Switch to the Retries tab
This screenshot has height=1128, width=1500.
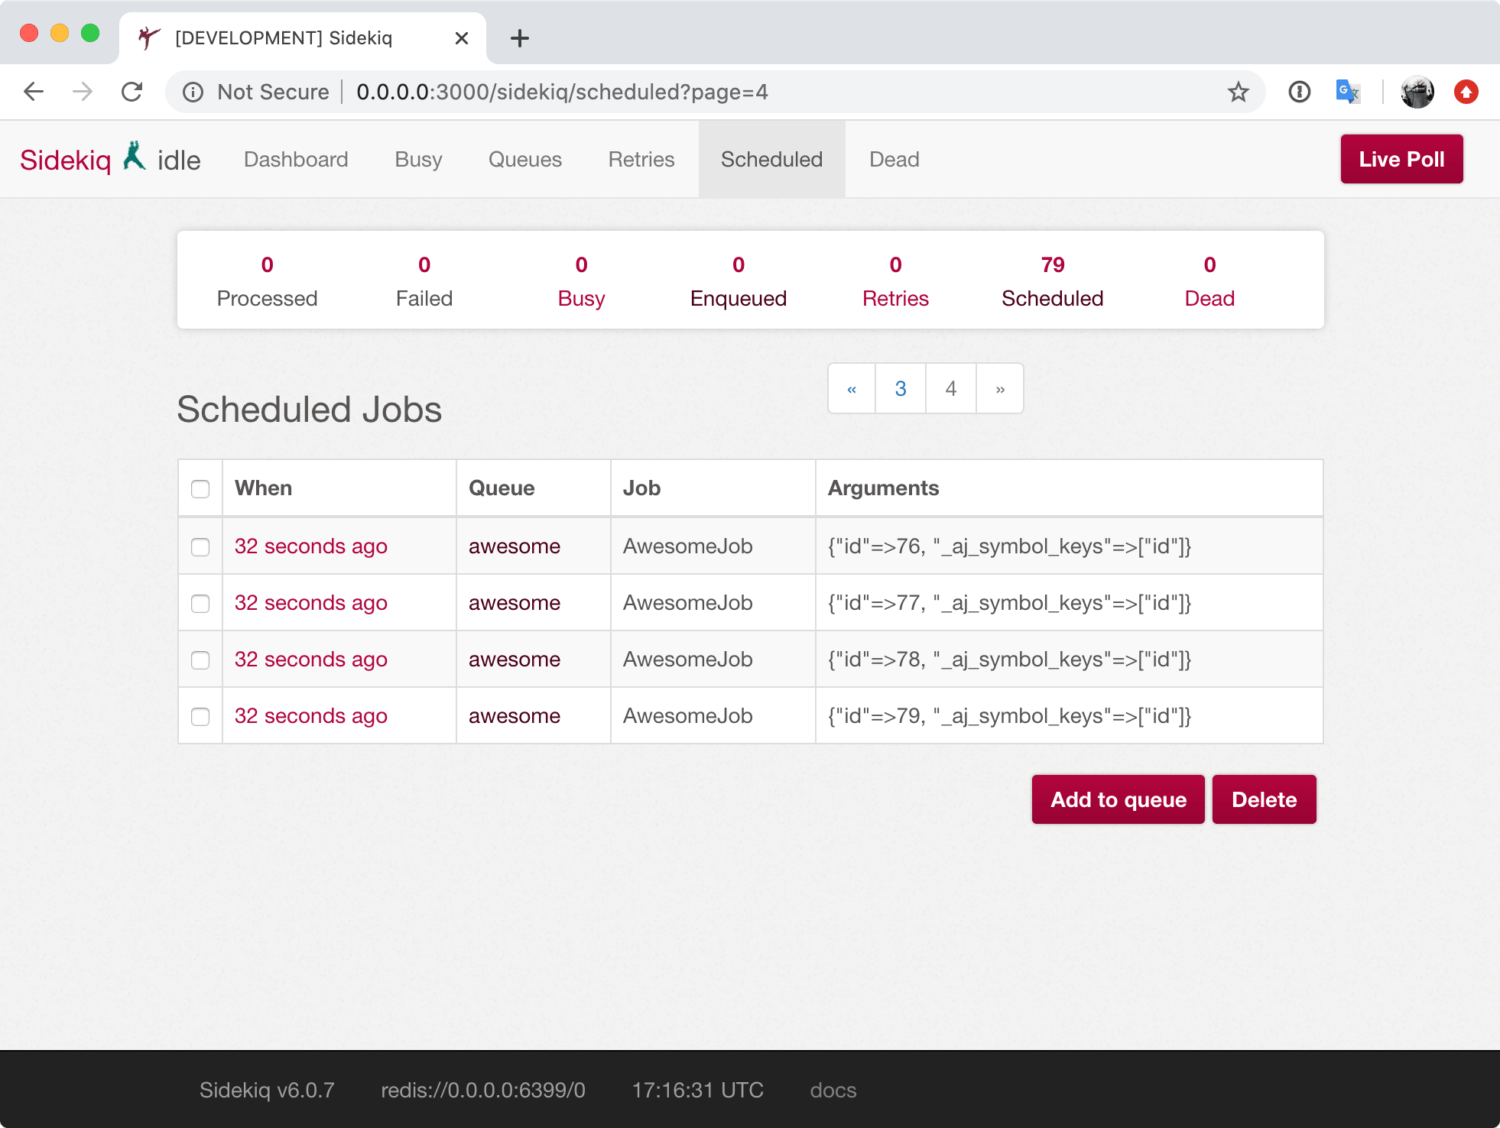(641, 160)
